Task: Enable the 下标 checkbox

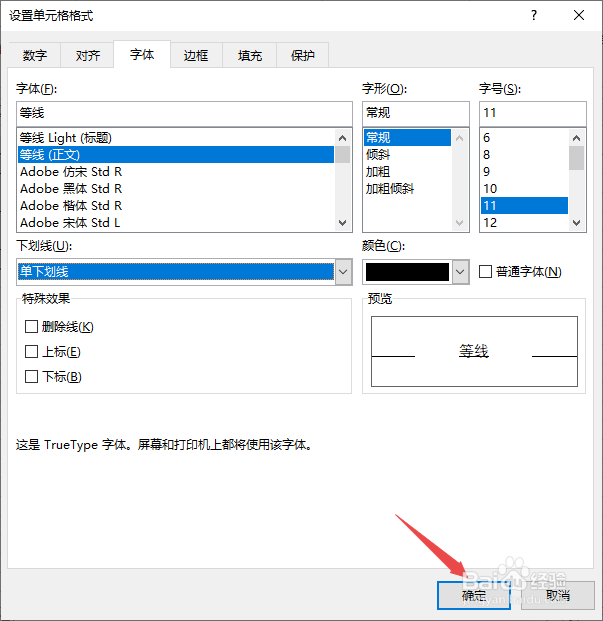Action: [x=31, y=376]
